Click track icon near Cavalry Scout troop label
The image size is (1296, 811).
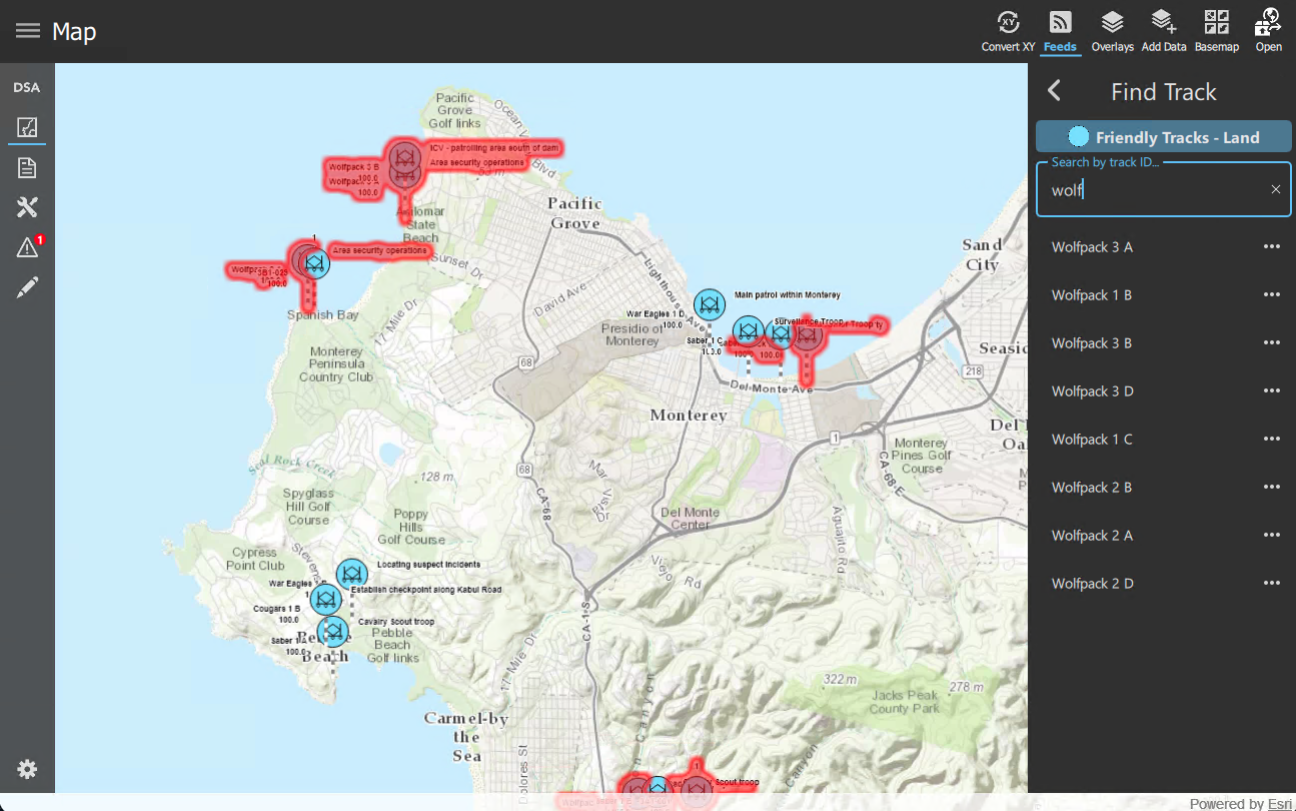pos(332,631)
